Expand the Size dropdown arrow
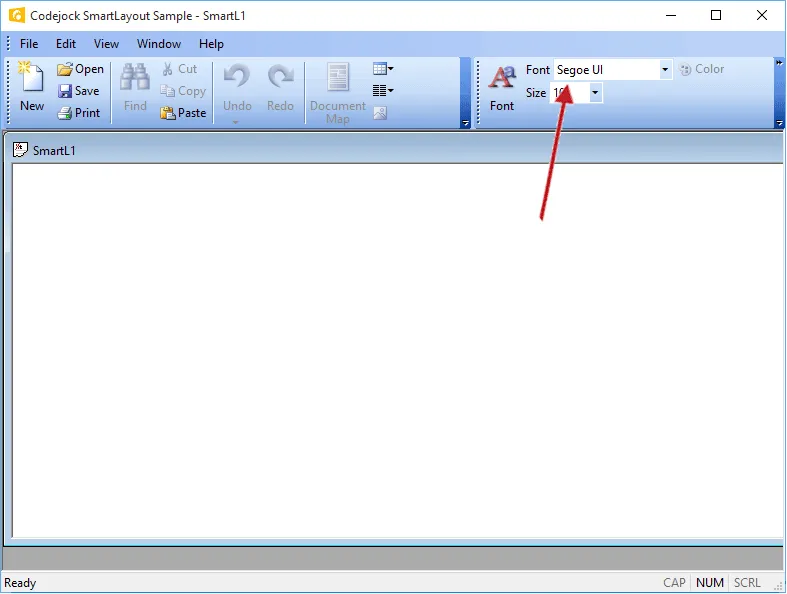The width and height of the screenshot is (787, 594). [x=595, y=92]
